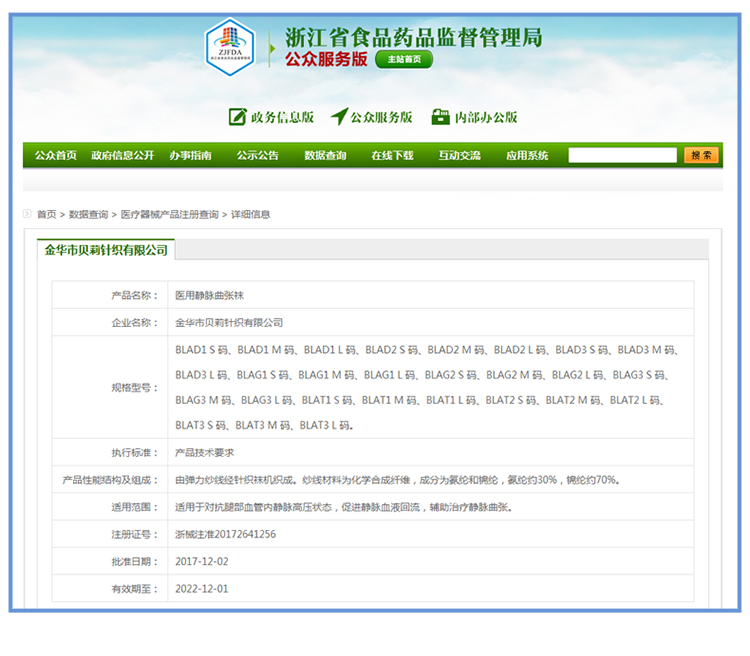750x656 pixels.
Task: Select the 金华市贝莉针织有限公司 tab
Action: [106, 250]
